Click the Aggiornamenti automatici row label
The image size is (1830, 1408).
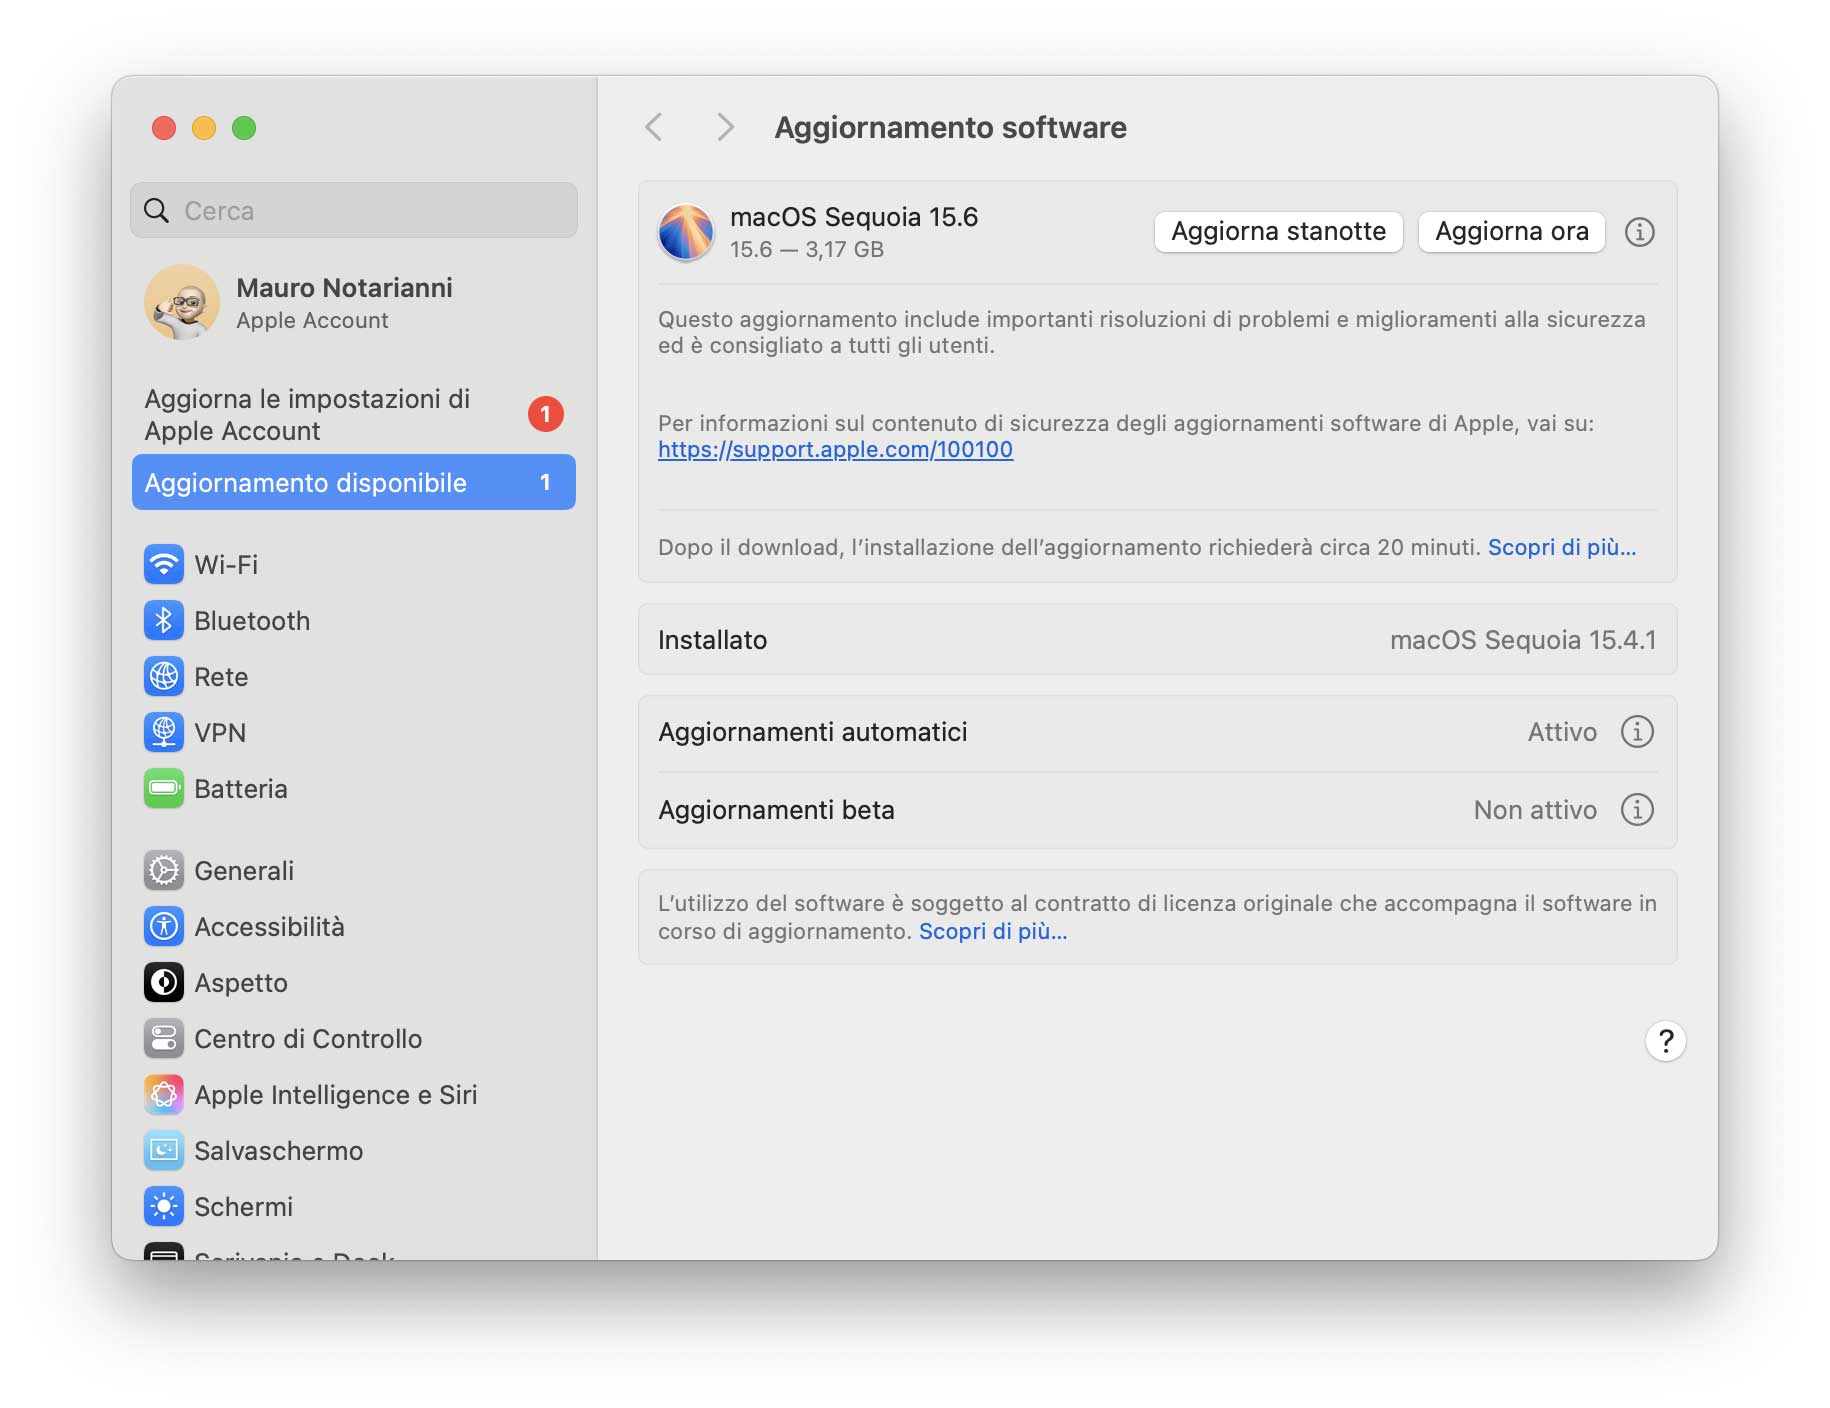[813, 732]
